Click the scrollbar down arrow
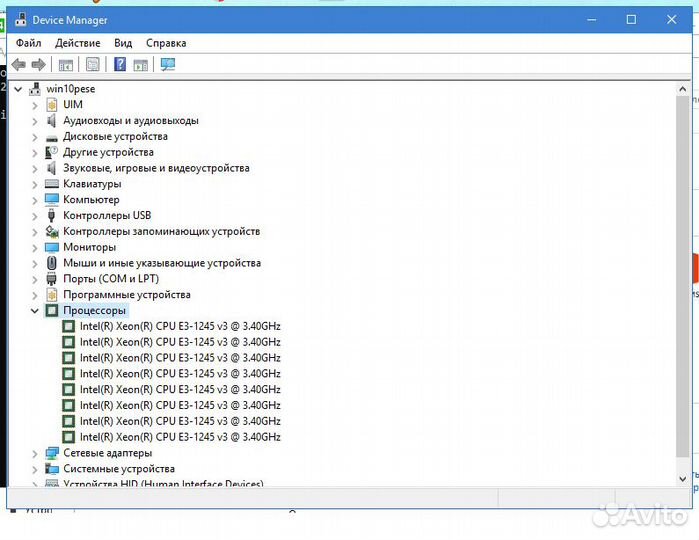Screen dimensions: 699x540 (x=683, y=479)
